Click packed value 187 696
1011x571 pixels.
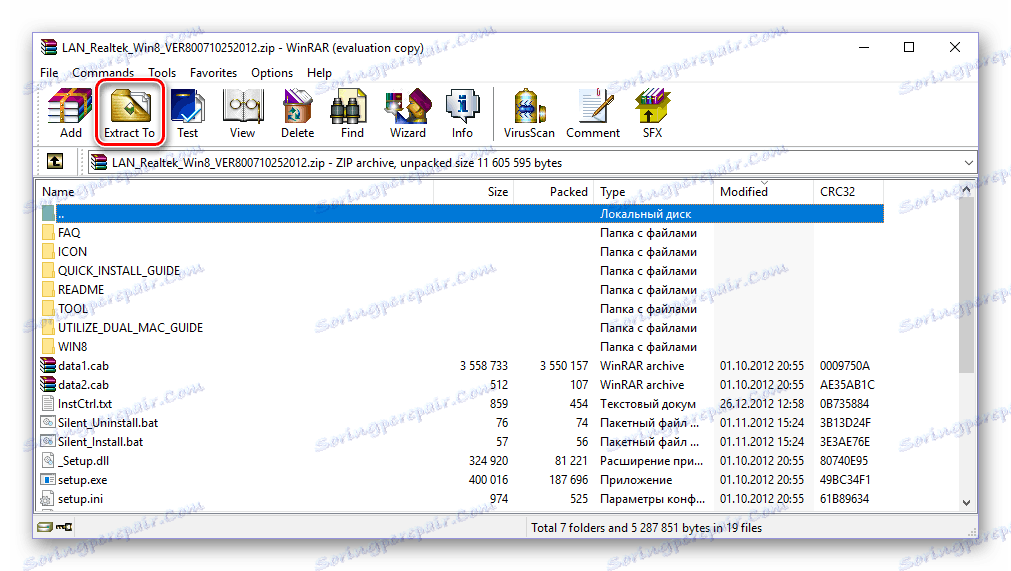[569, 479]
